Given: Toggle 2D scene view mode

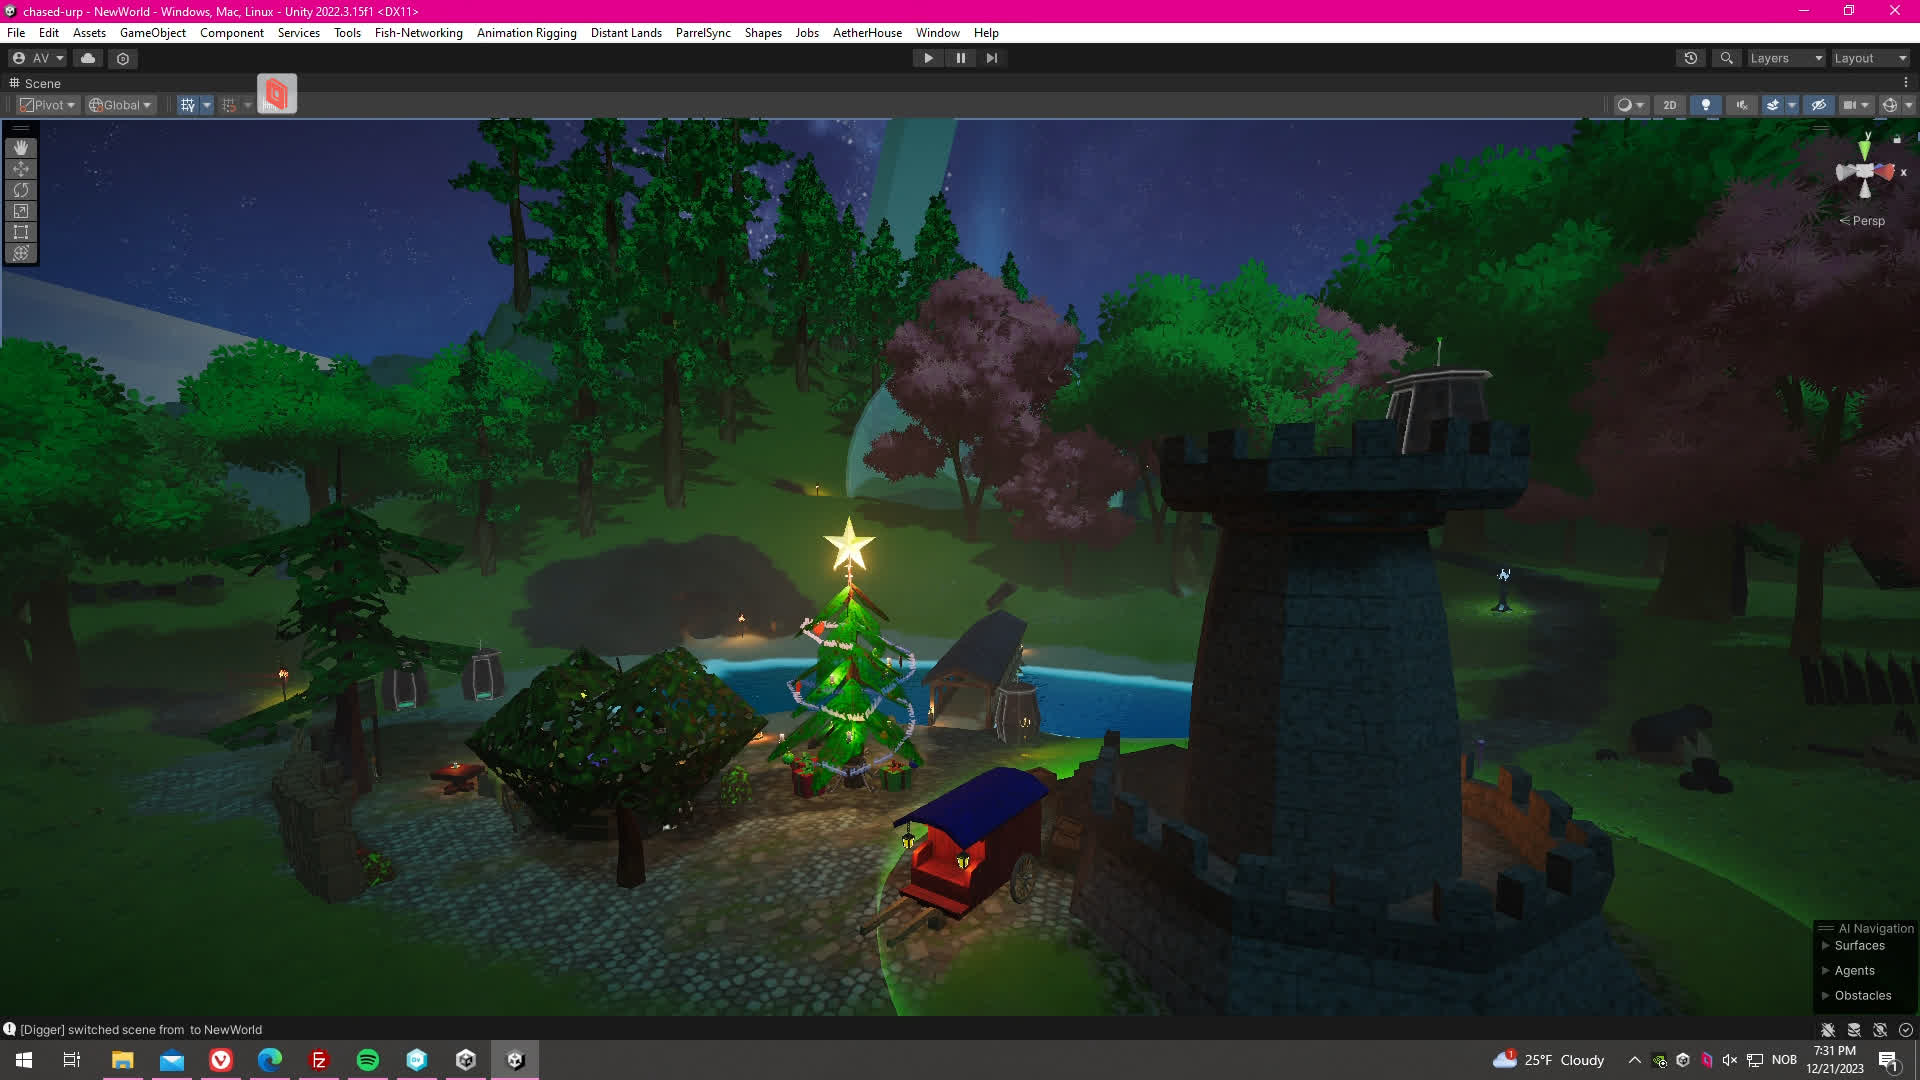Looking at the screenshot, I should [x=1669, y=105].
